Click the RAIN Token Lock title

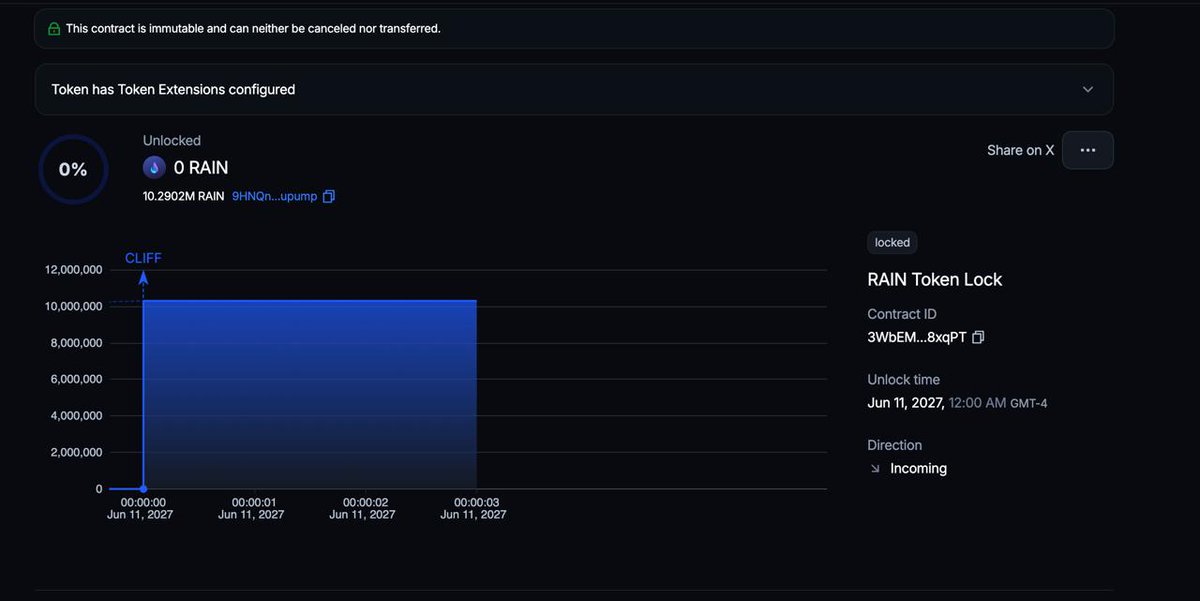pyautogui.click(x=934, y=280)
